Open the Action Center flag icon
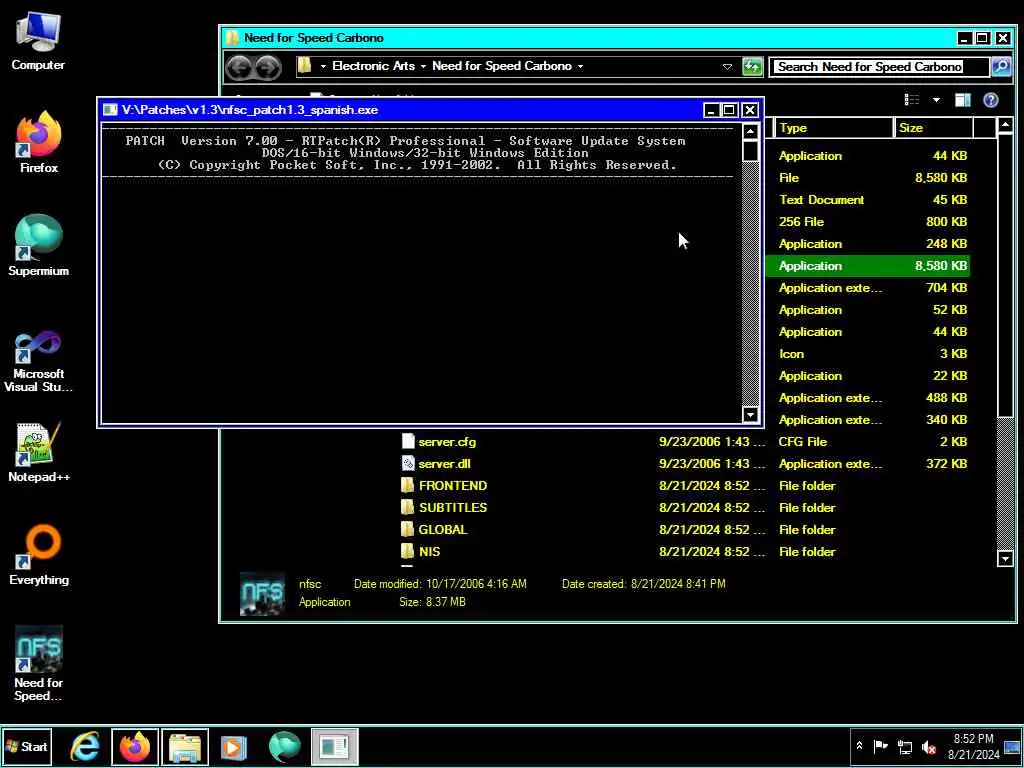Screen dimensions: 1024x768 [880, 746]
